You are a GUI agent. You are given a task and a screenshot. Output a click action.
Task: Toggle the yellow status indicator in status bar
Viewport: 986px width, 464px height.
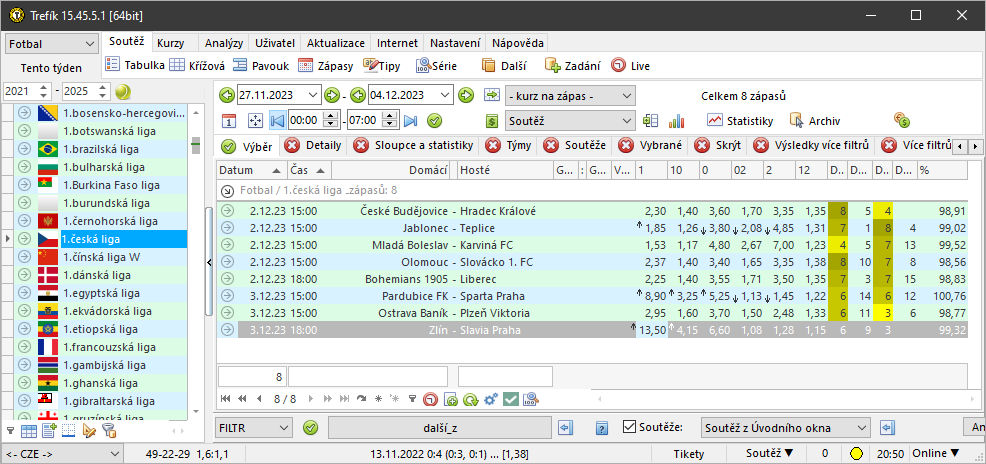pyautogui.click(x=856, y=453)
